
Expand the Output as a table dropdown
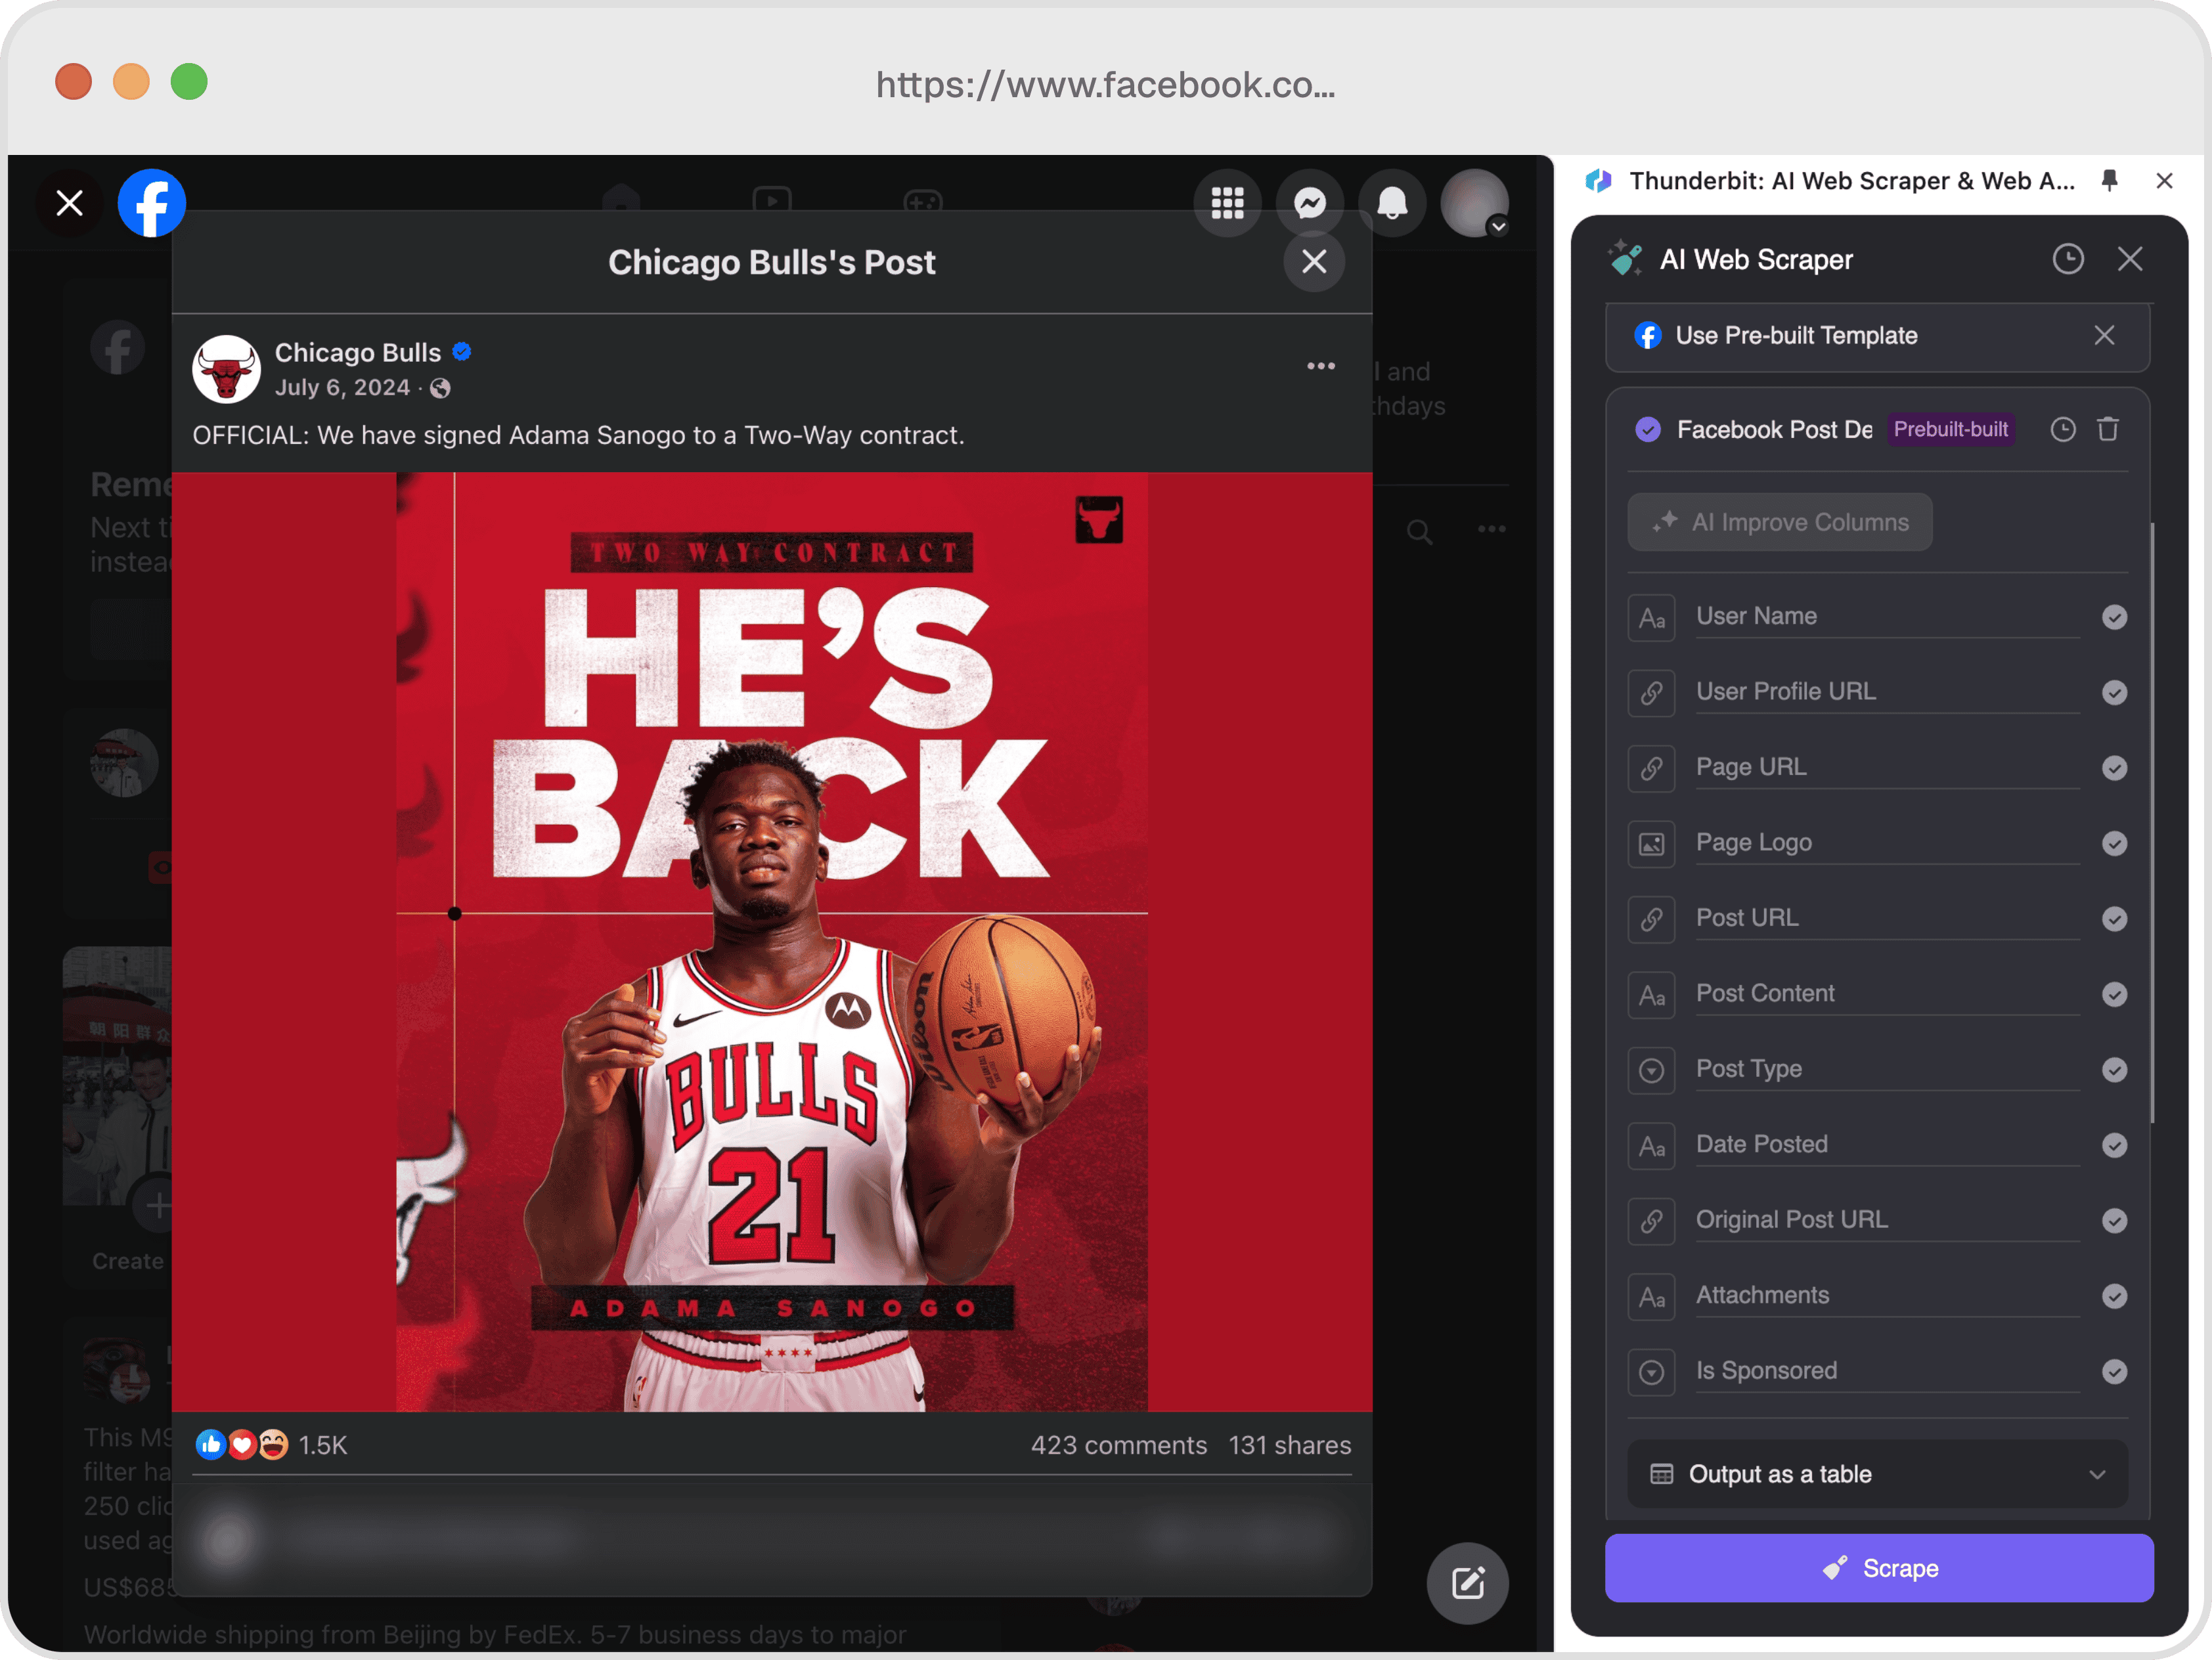coord(1877,1474)
